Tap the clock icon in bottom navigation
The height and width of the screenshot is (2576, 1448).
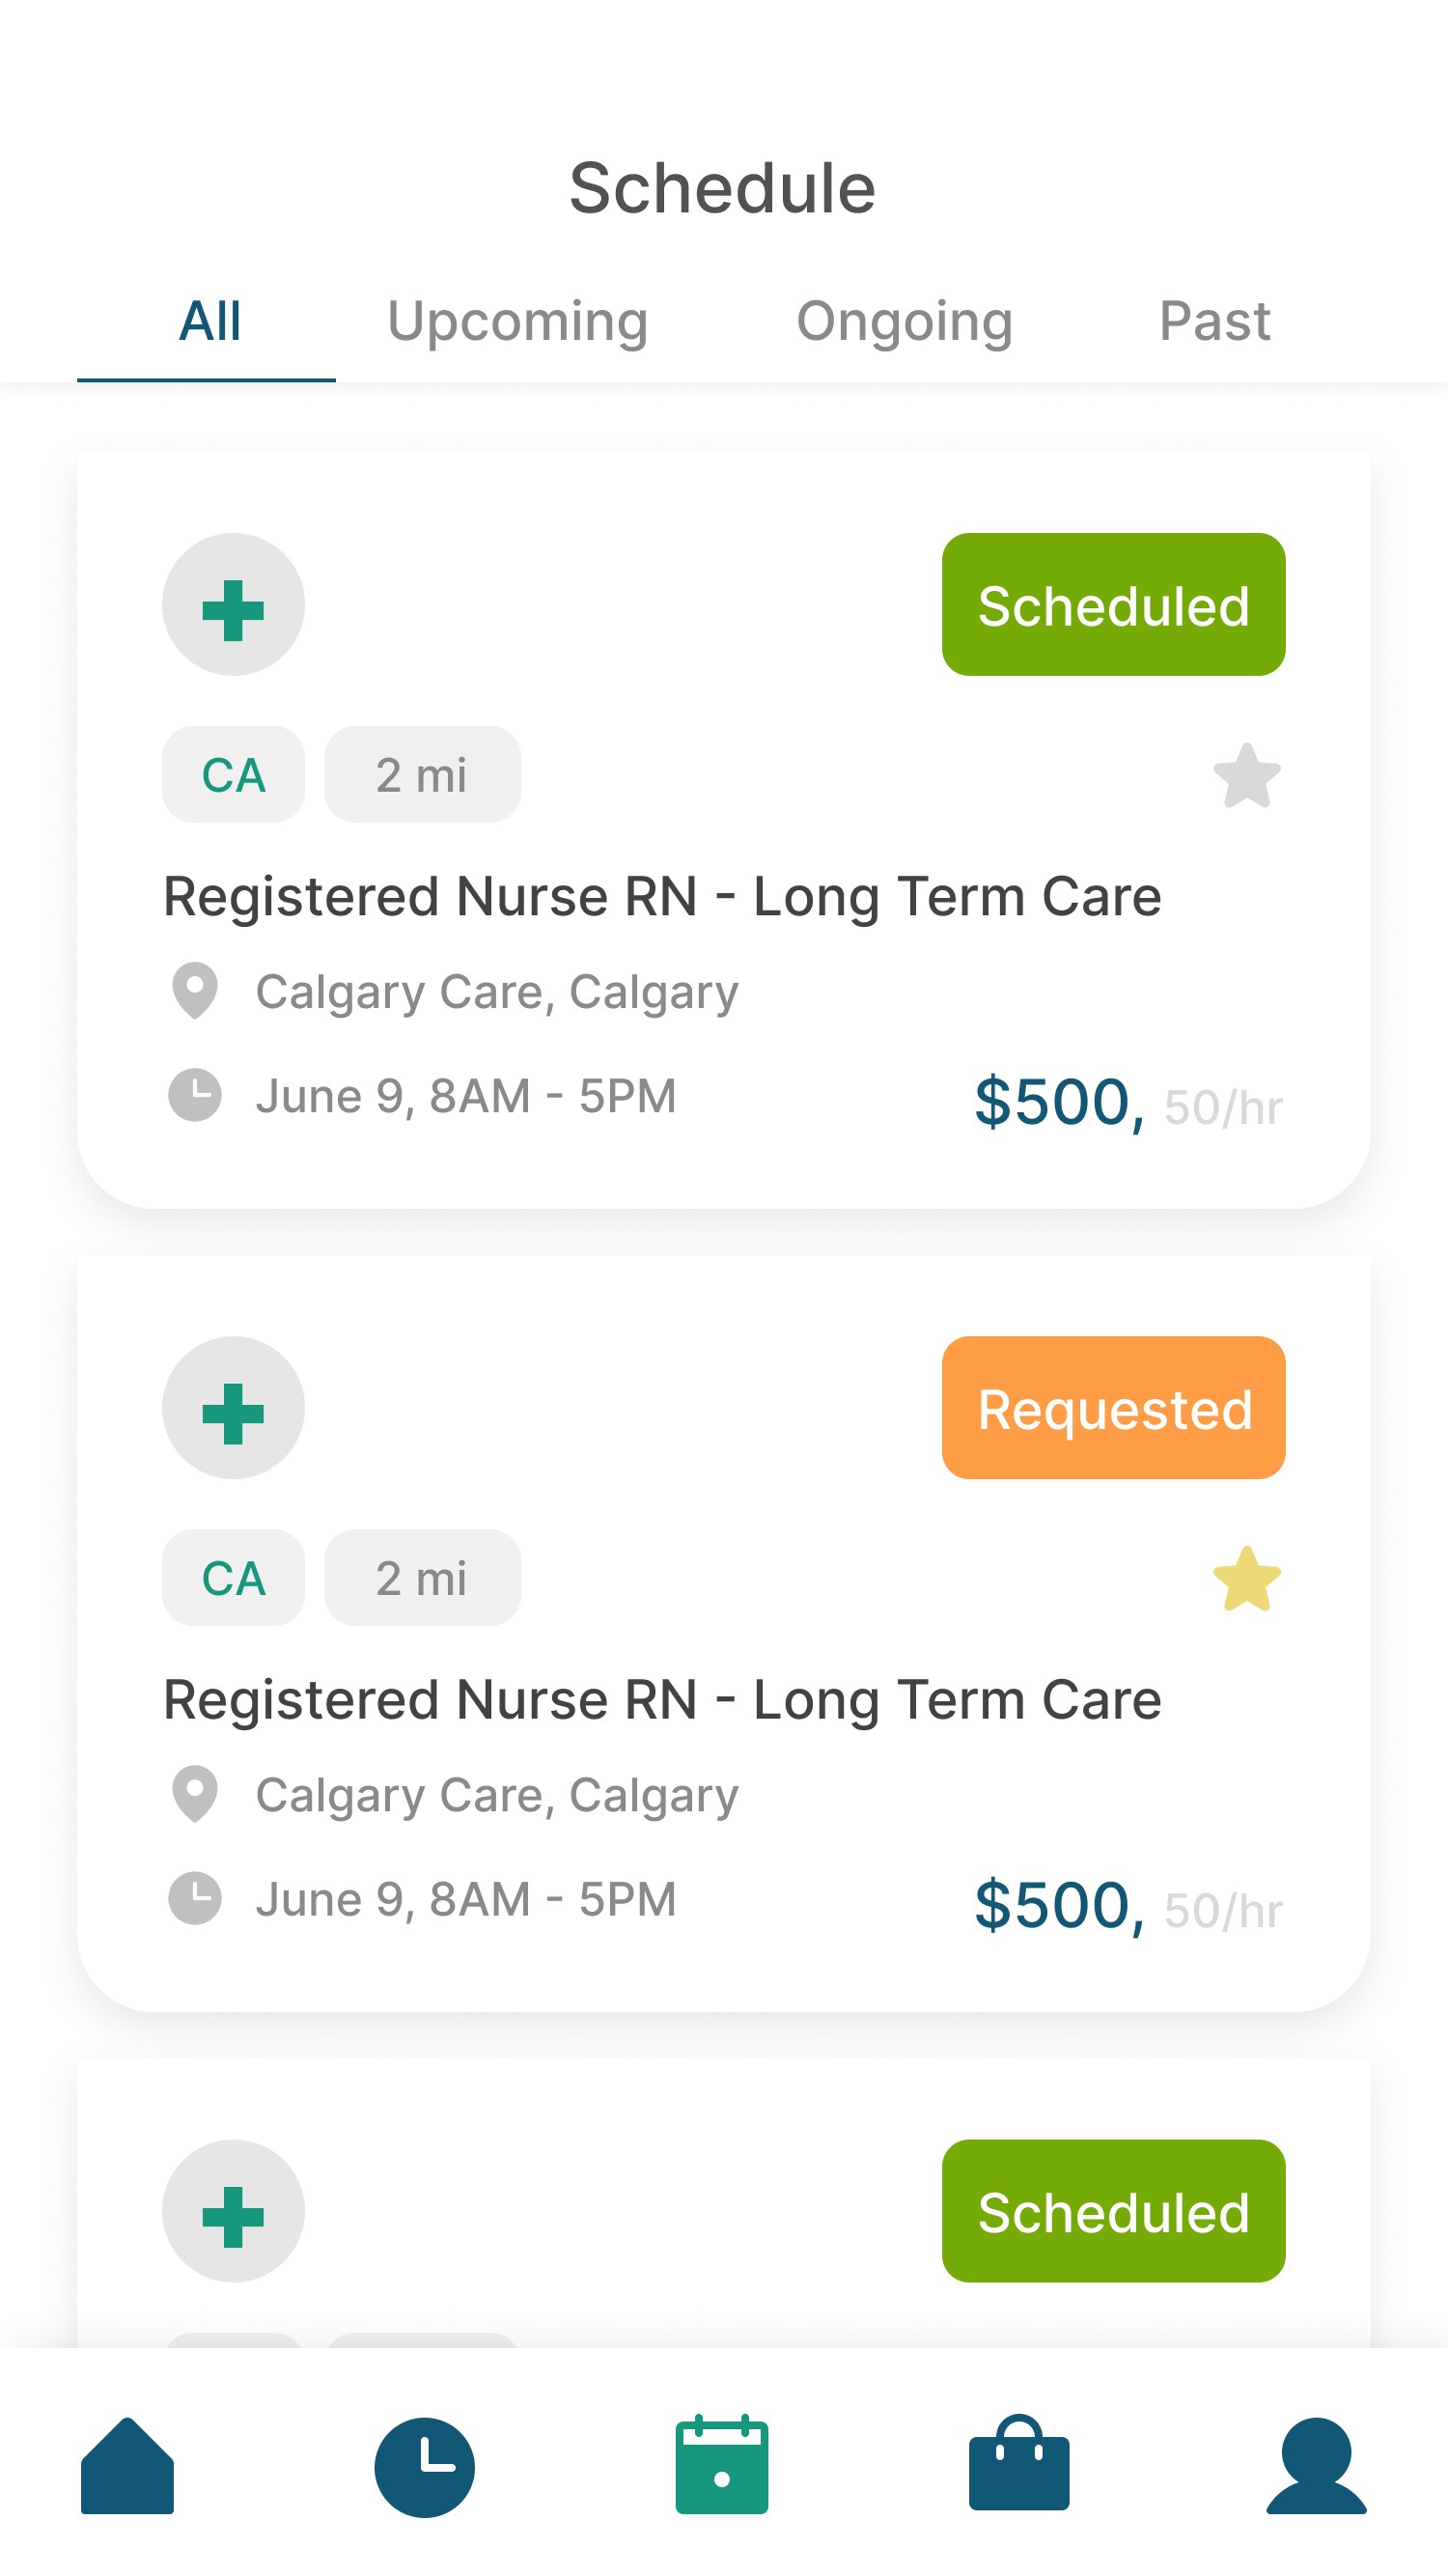(424, 2466)
